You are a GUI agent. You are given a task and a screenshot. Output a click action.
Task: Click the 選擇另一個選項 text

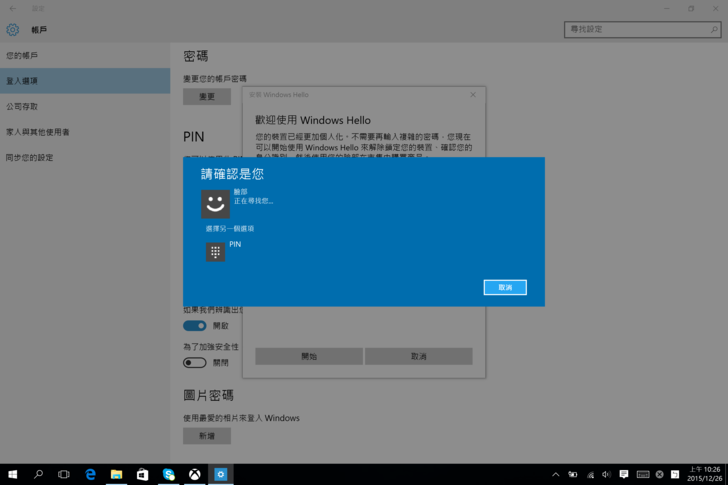[230, 229]
